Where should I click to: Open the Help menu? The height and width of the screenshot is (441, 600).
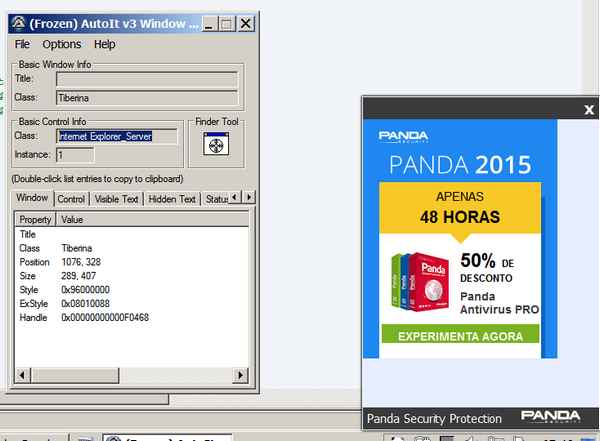104,44
